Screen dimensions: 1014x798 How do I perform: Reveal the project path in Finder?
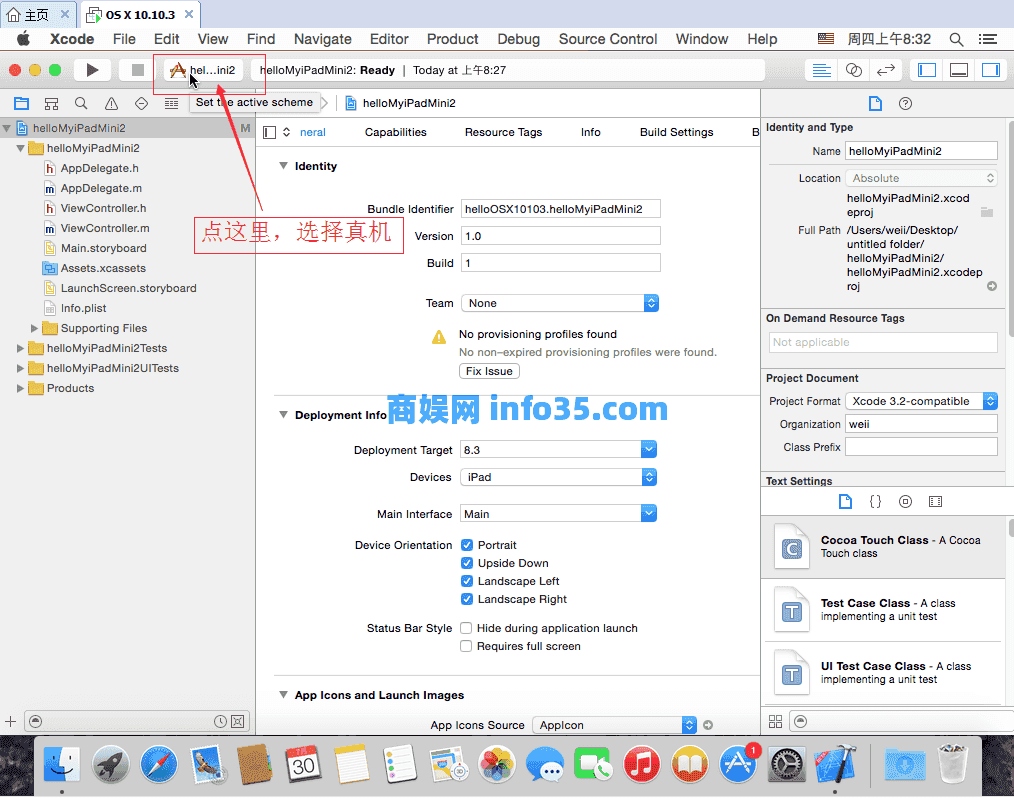(991, 286)
